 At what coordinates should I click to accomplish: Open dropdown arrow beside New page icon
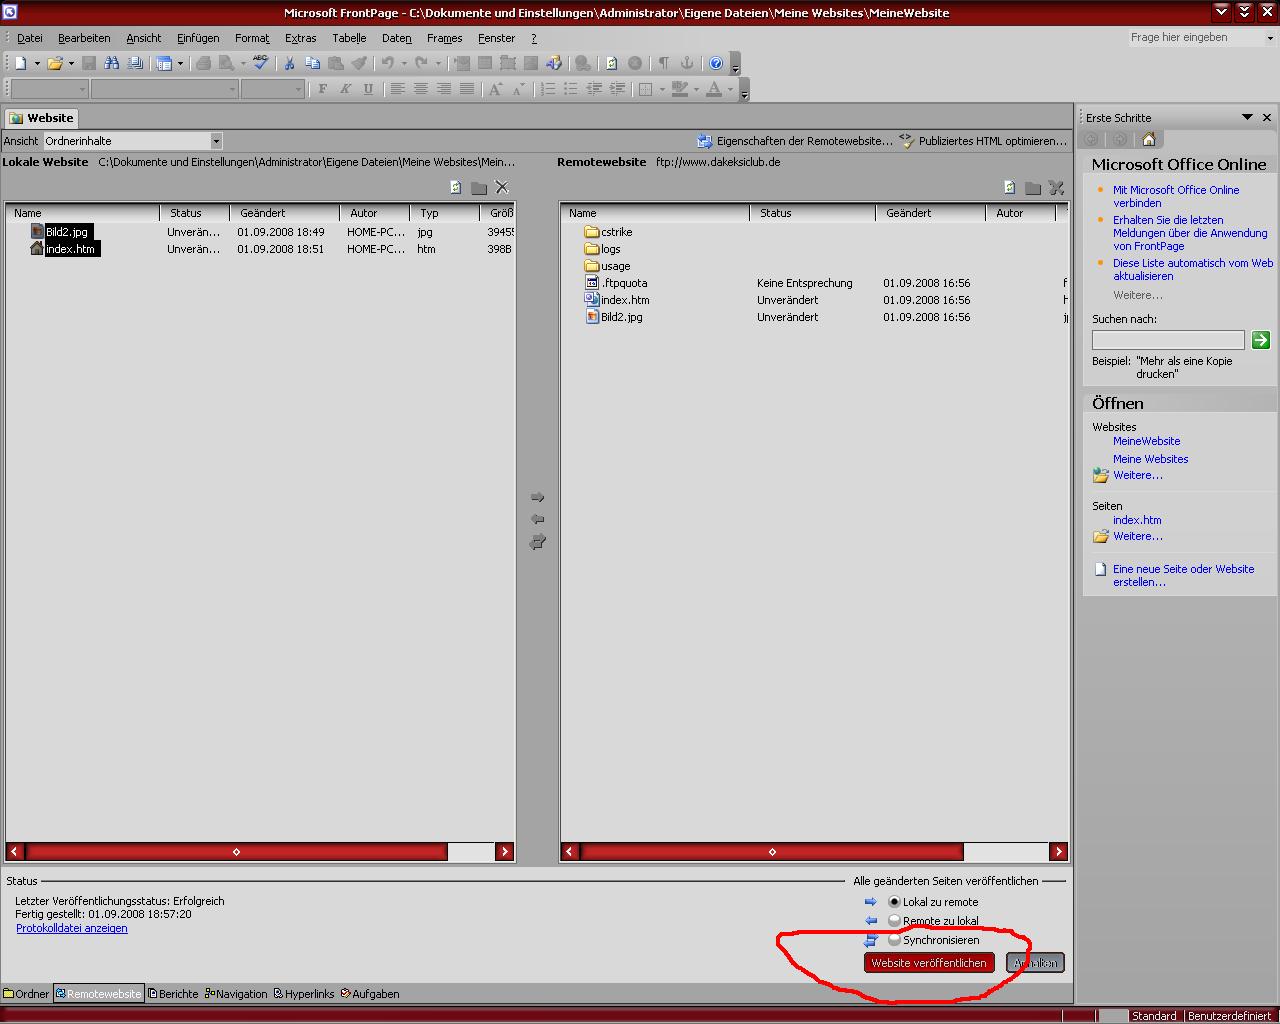click(37, 63)
